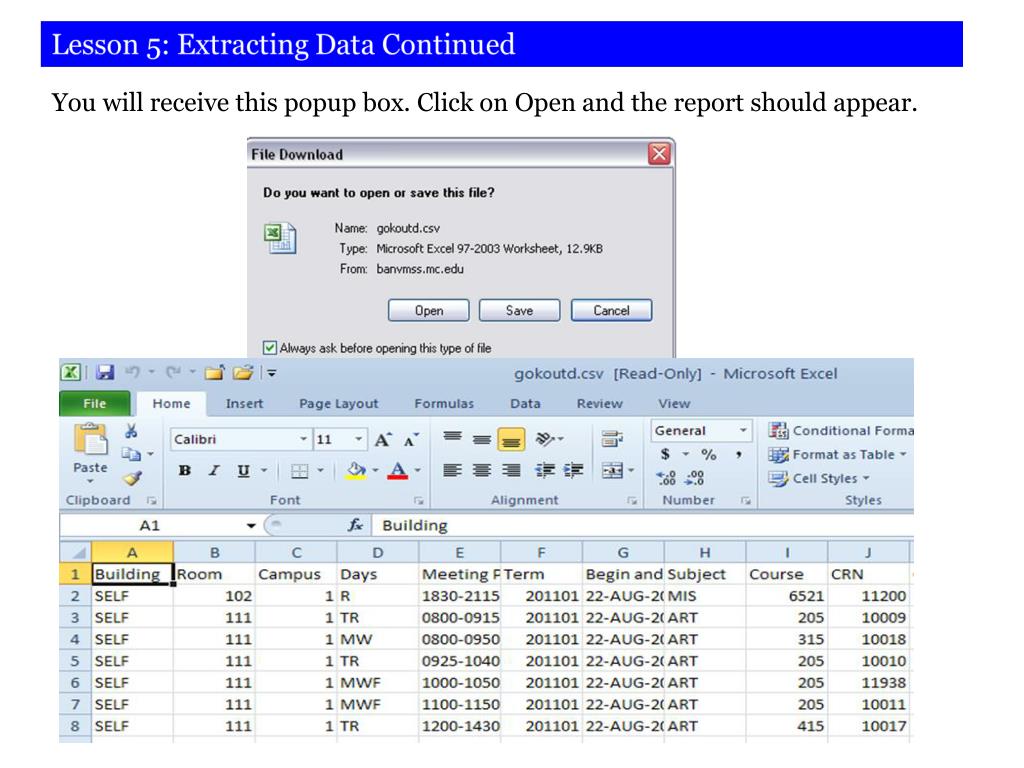This screenshot has height=768, width=1024.
Task: Toggle Center text alignment
Action: click(482, 470)
